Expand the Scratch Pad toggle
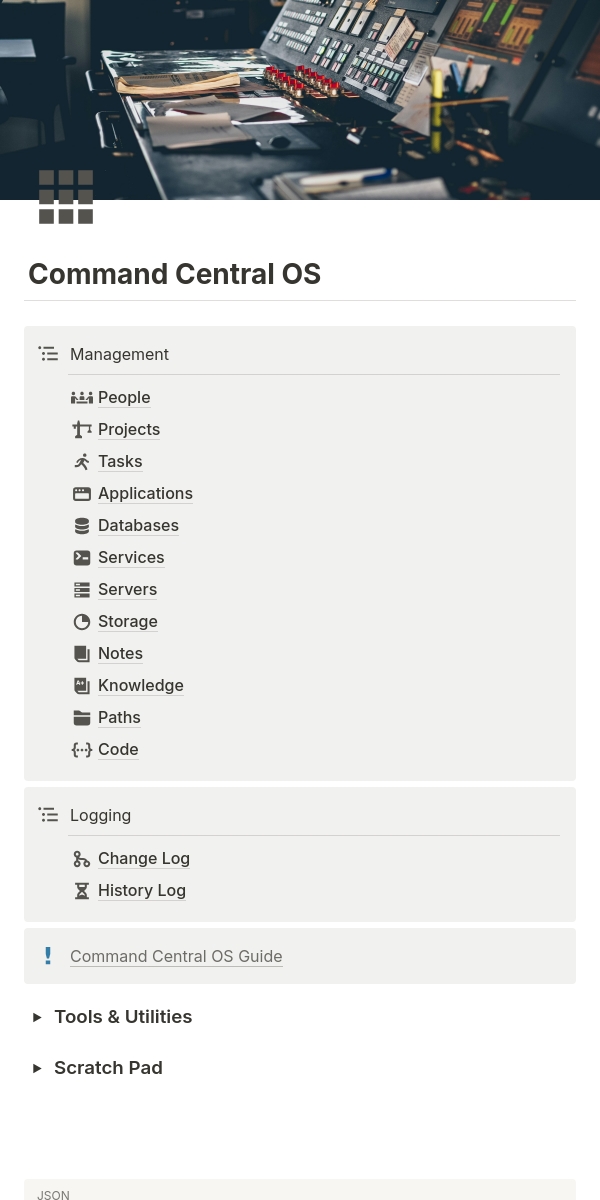Viewport: 600px width, 1200px height. 37,1068
